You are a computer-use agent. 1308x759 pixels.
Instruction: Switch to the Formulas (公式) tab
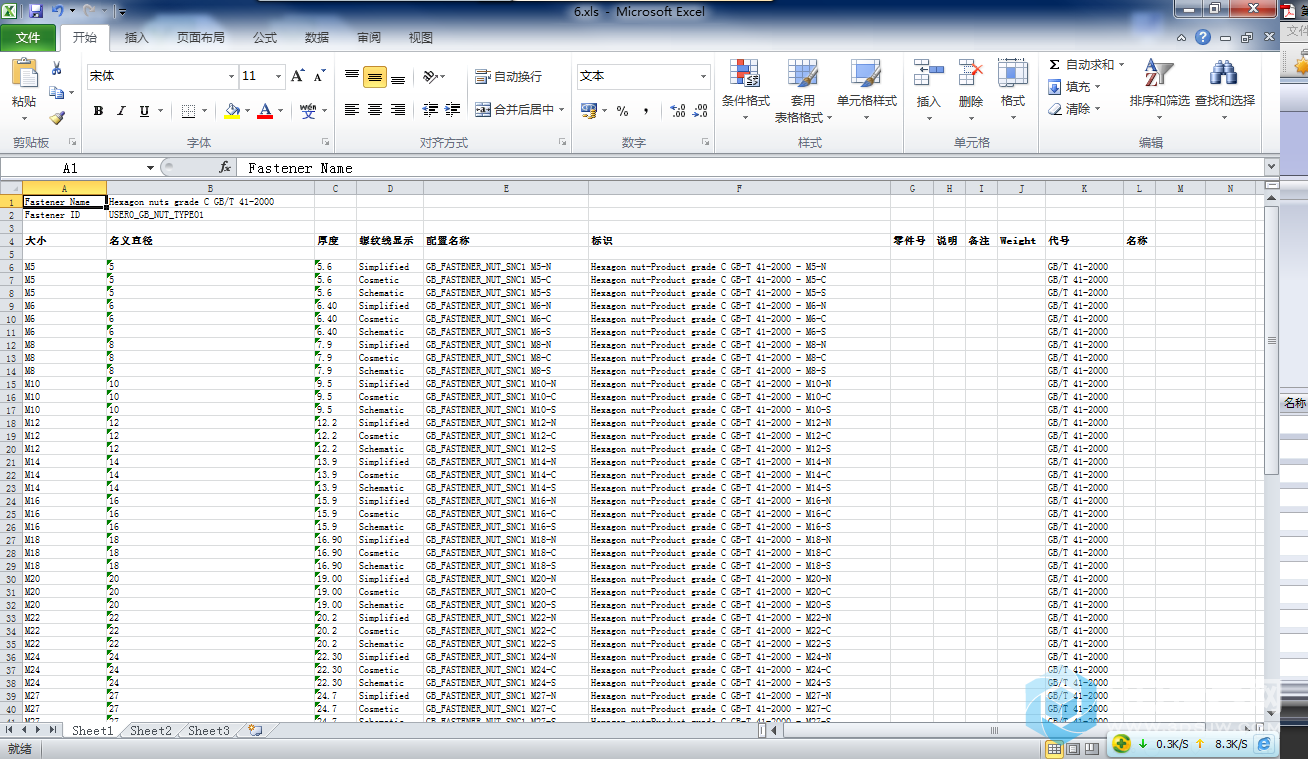(265, 38)
